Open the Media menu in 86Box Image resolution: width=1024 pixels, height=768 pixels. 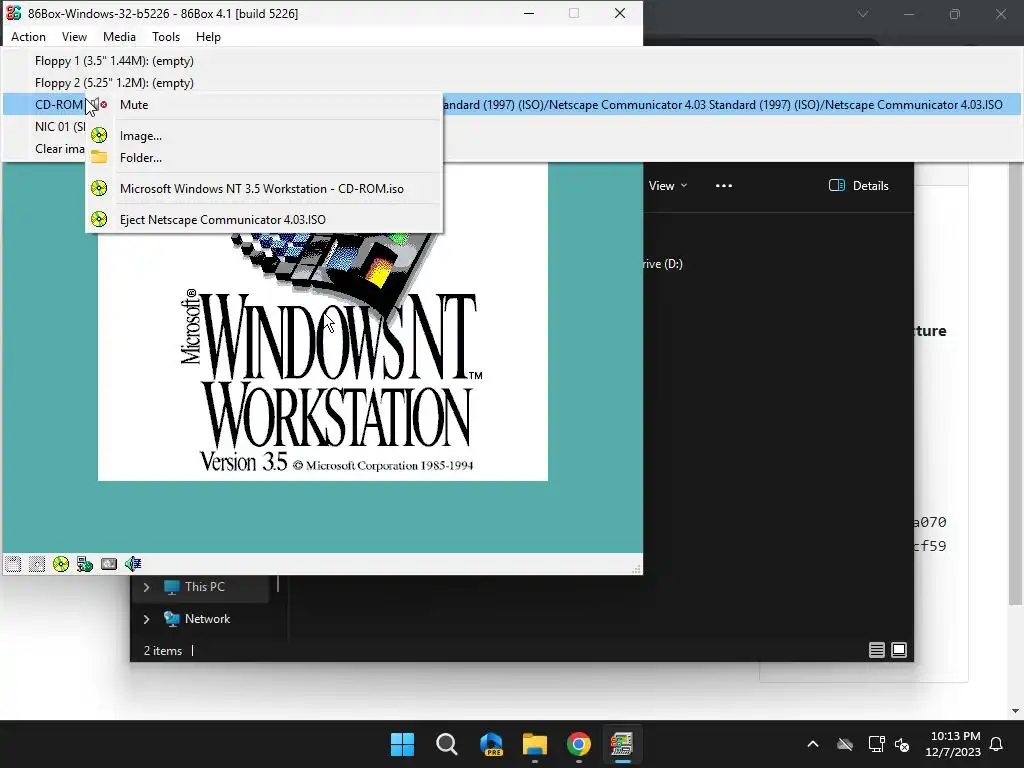tap(120, 37)
